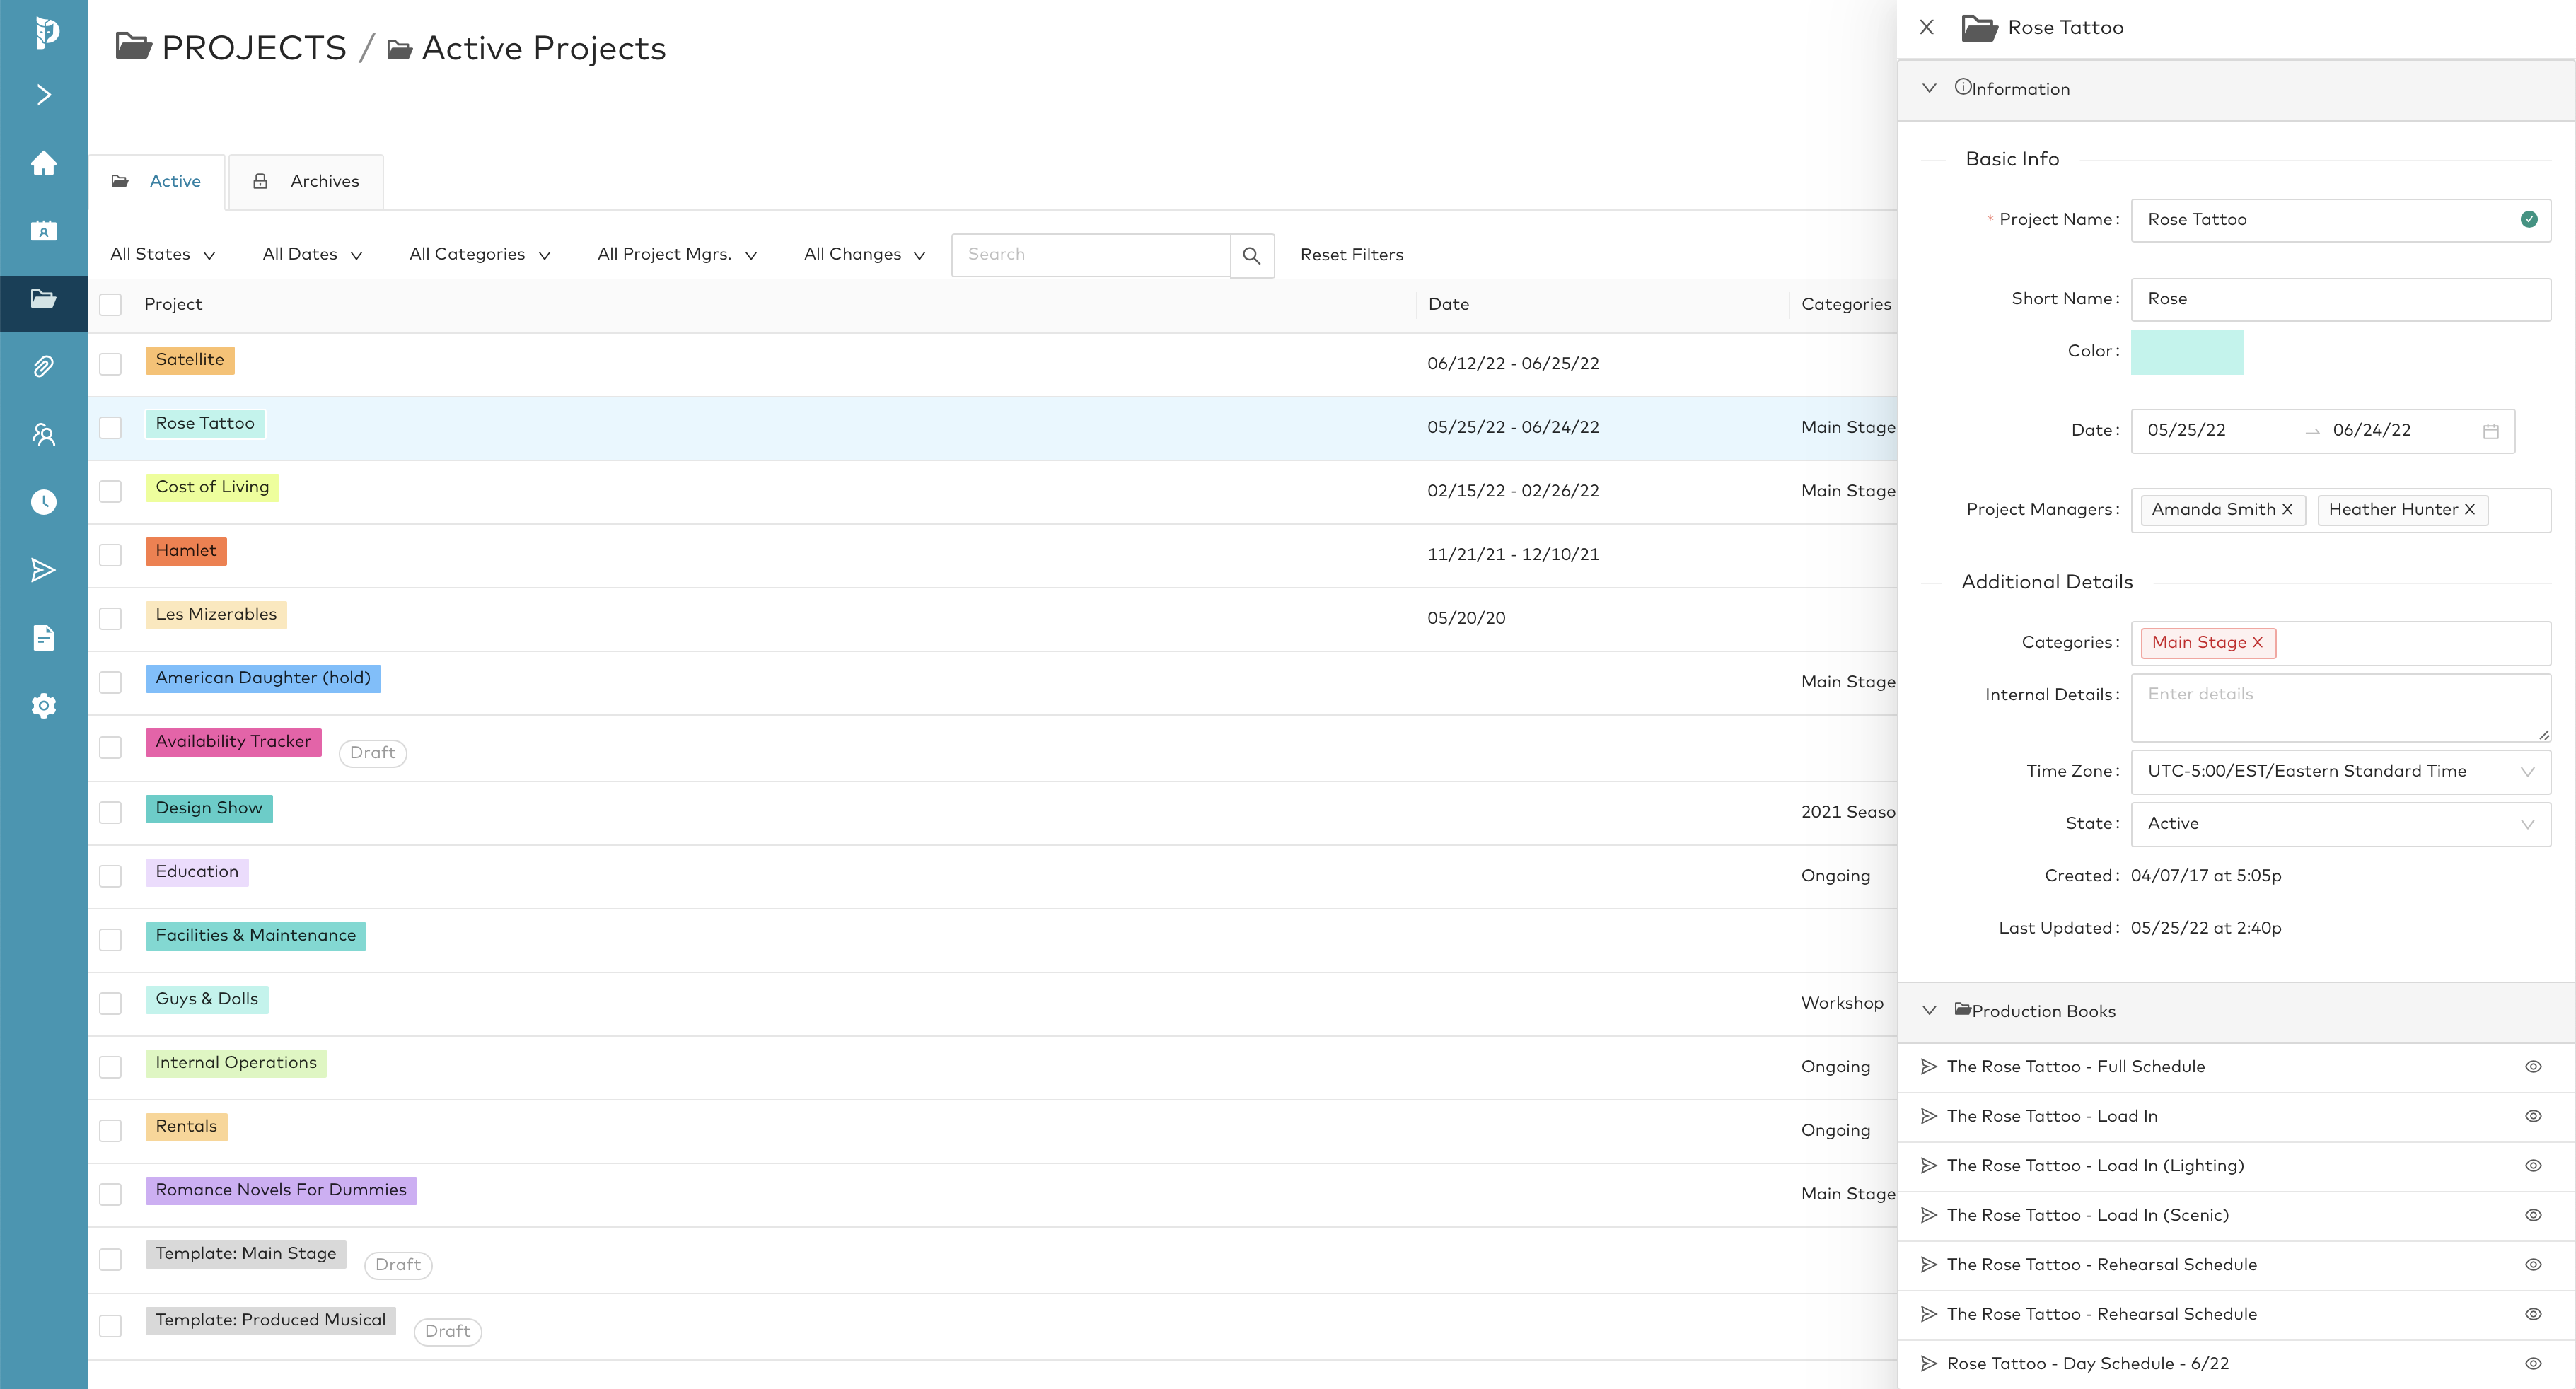
Task: Click Reset Filters
Action: 1351,255
